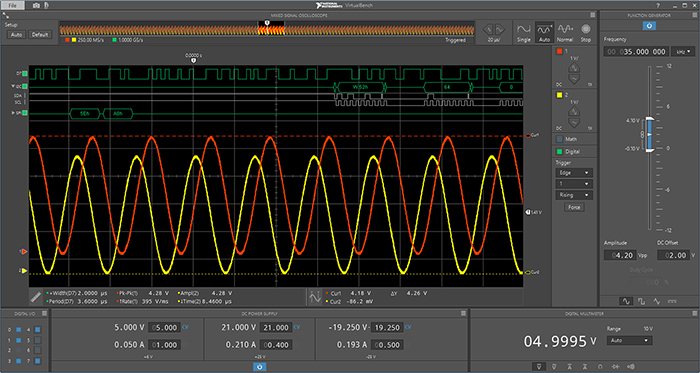
Task: Take a screenshot with camera icon
Action: pos(36,5)
